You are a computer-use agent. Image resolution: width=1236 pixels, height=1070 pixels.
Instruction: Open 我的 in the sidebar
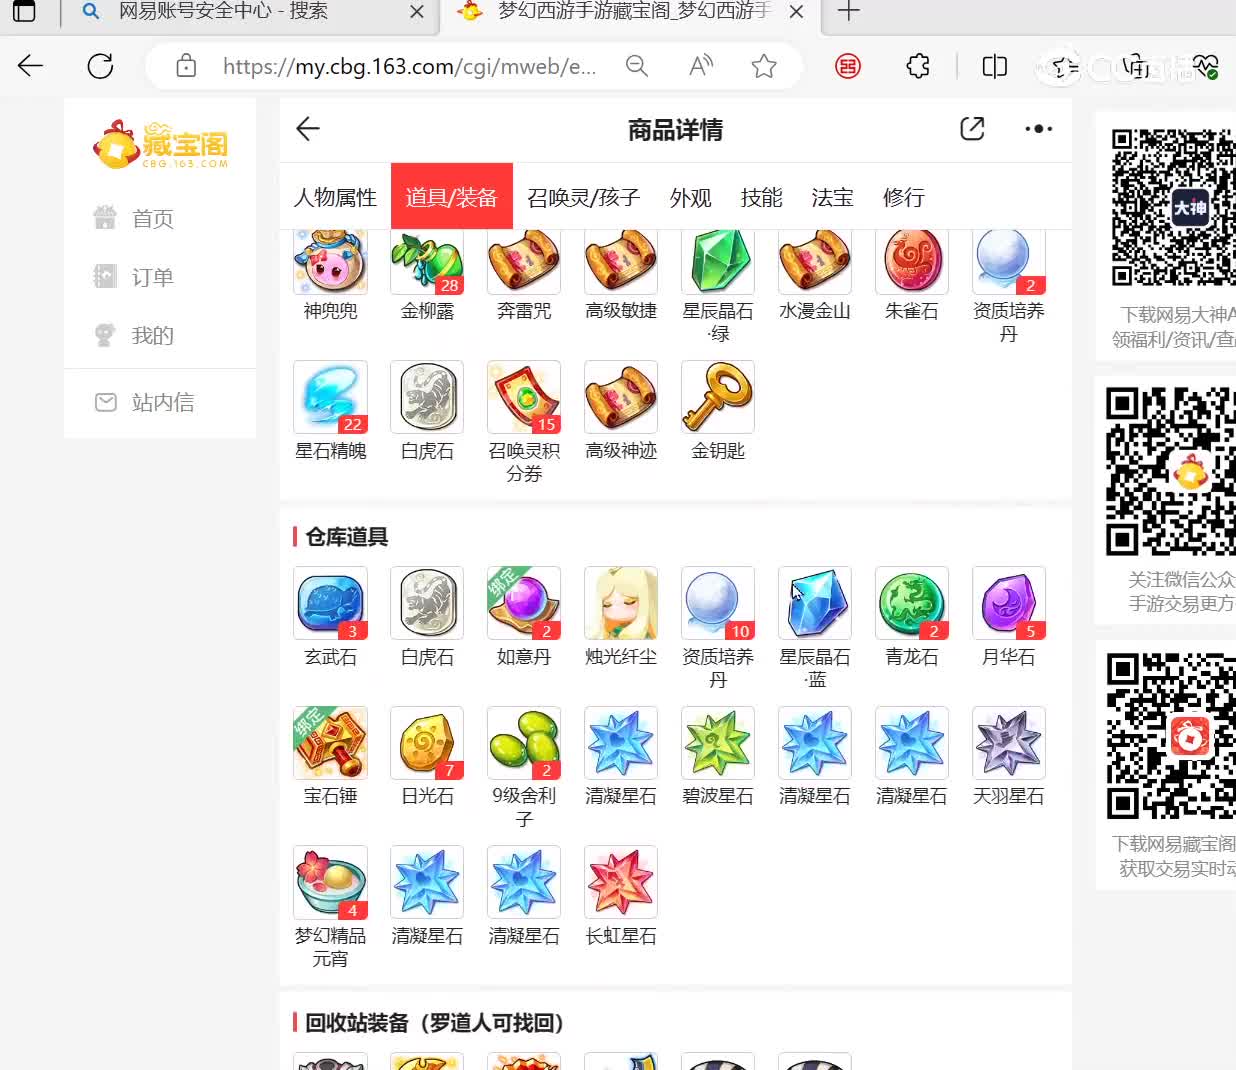coord(134,335)
